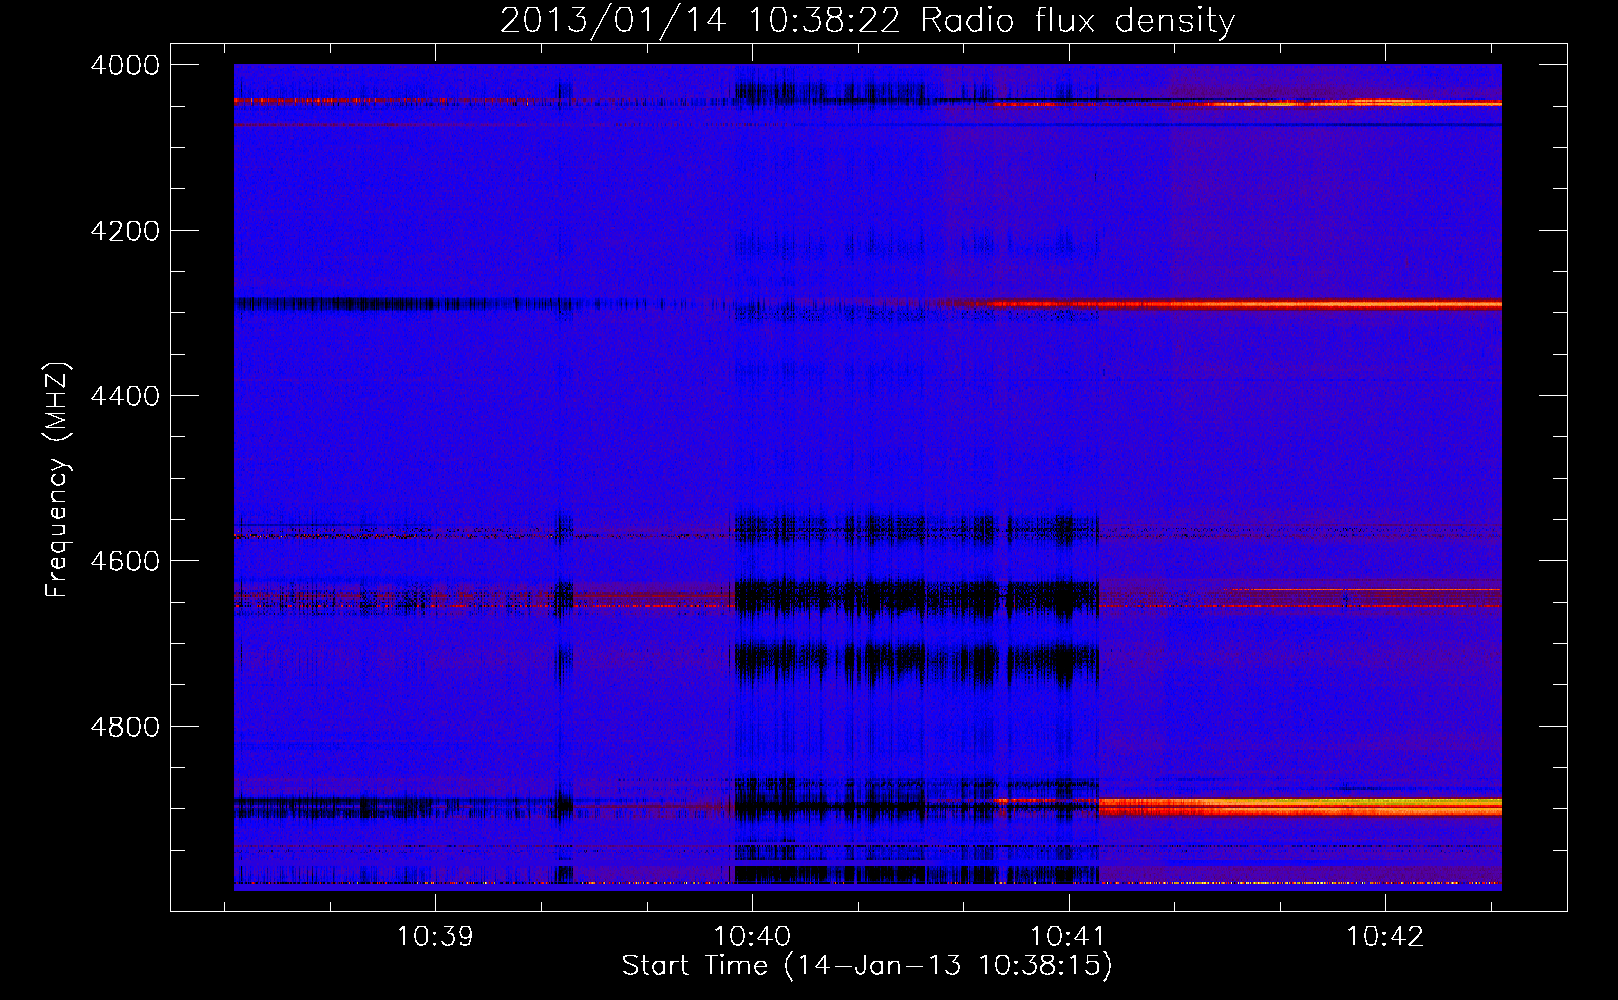Image resolution: width=1618 pixels, height=1000 pixels.
Task: Click the 4600 frequency tick label
Action: click(125, 561)
